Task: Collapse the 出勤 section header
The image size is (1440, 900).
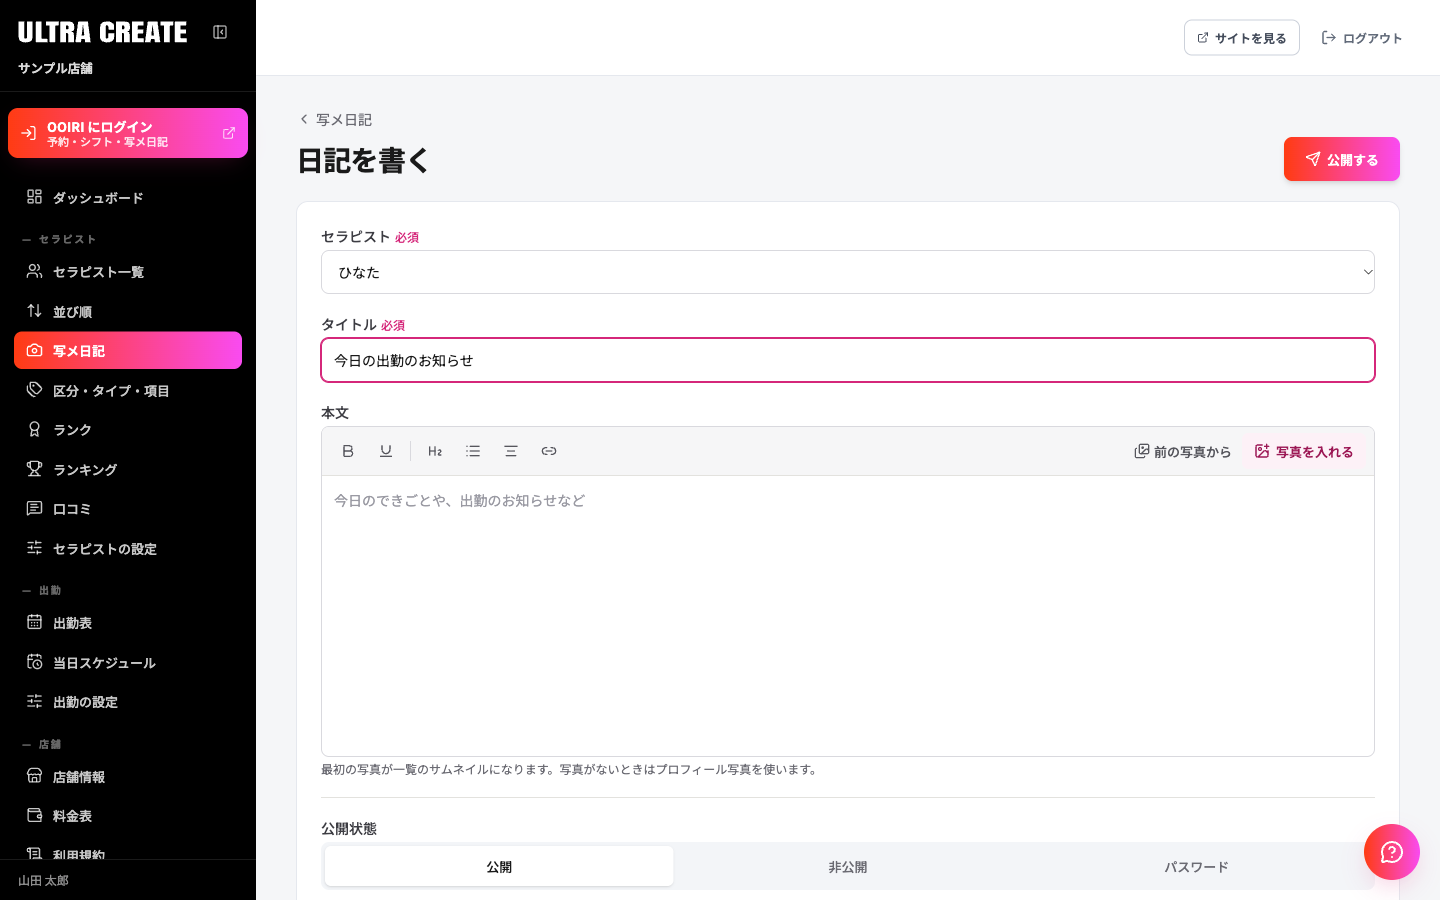Action: tap(42, 591)
